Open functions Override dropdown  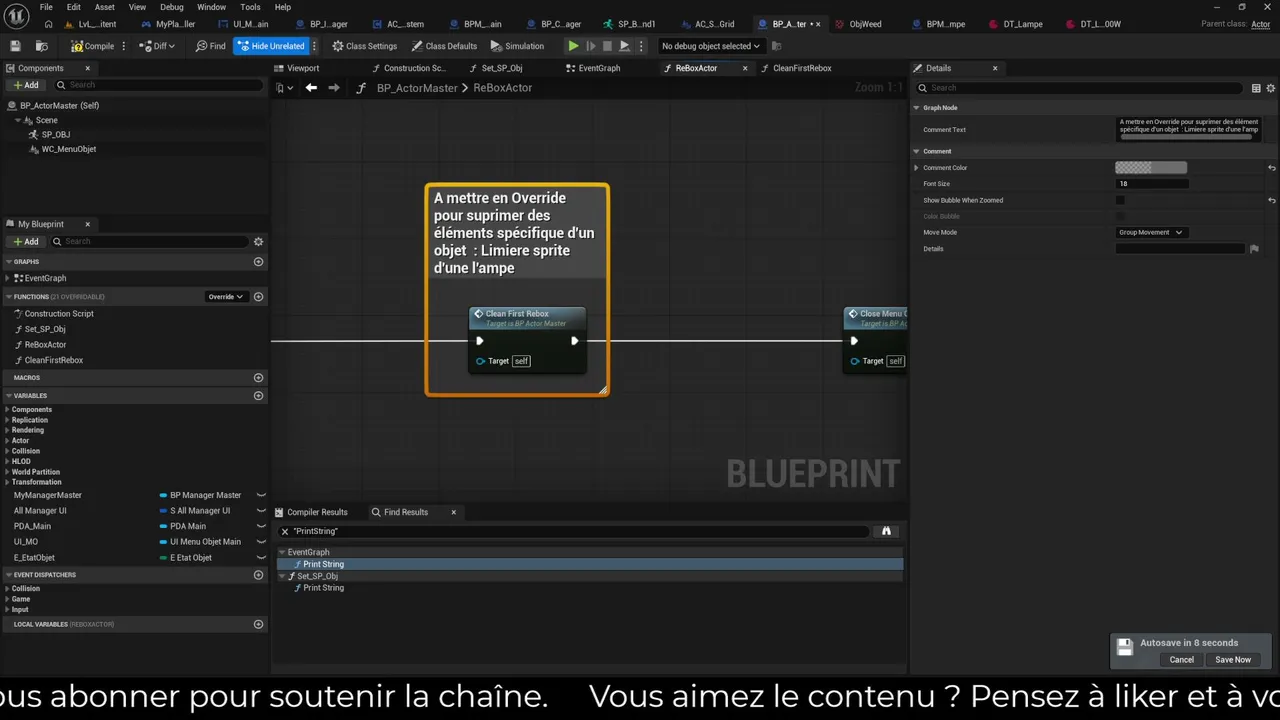click(226, 297)
